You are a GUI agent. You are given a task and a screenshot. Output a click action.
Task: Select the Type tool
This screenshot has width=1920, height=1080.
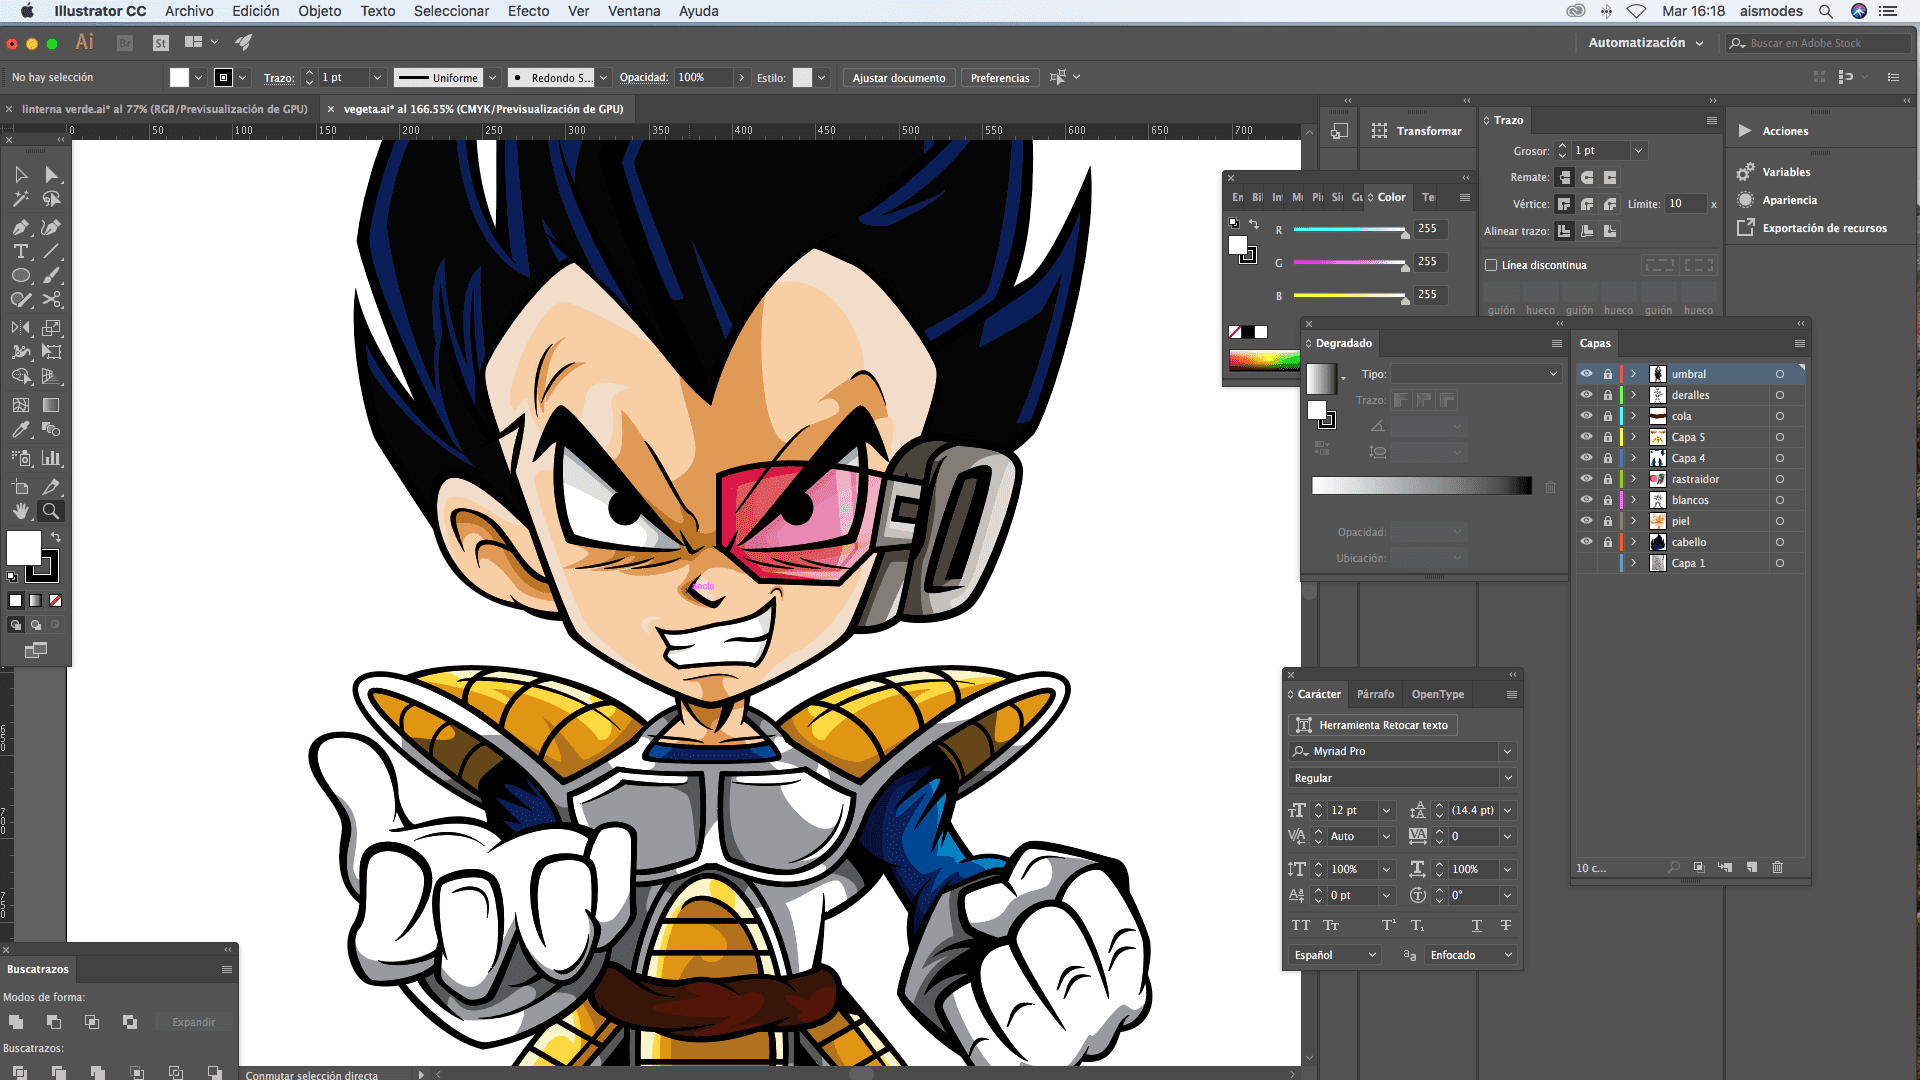20,249
